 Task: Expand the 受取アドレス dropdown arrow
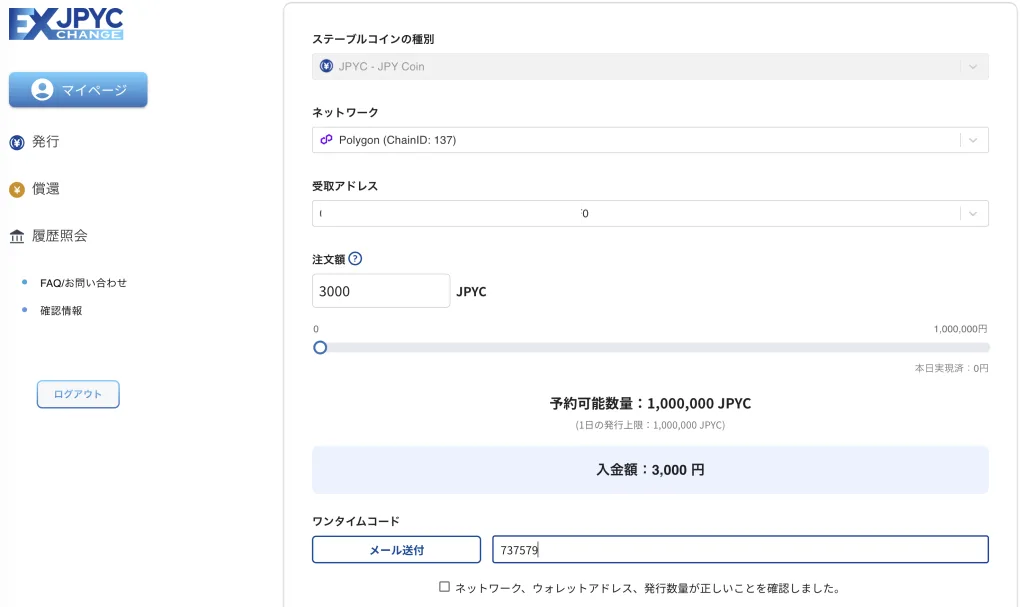[973, 213]
